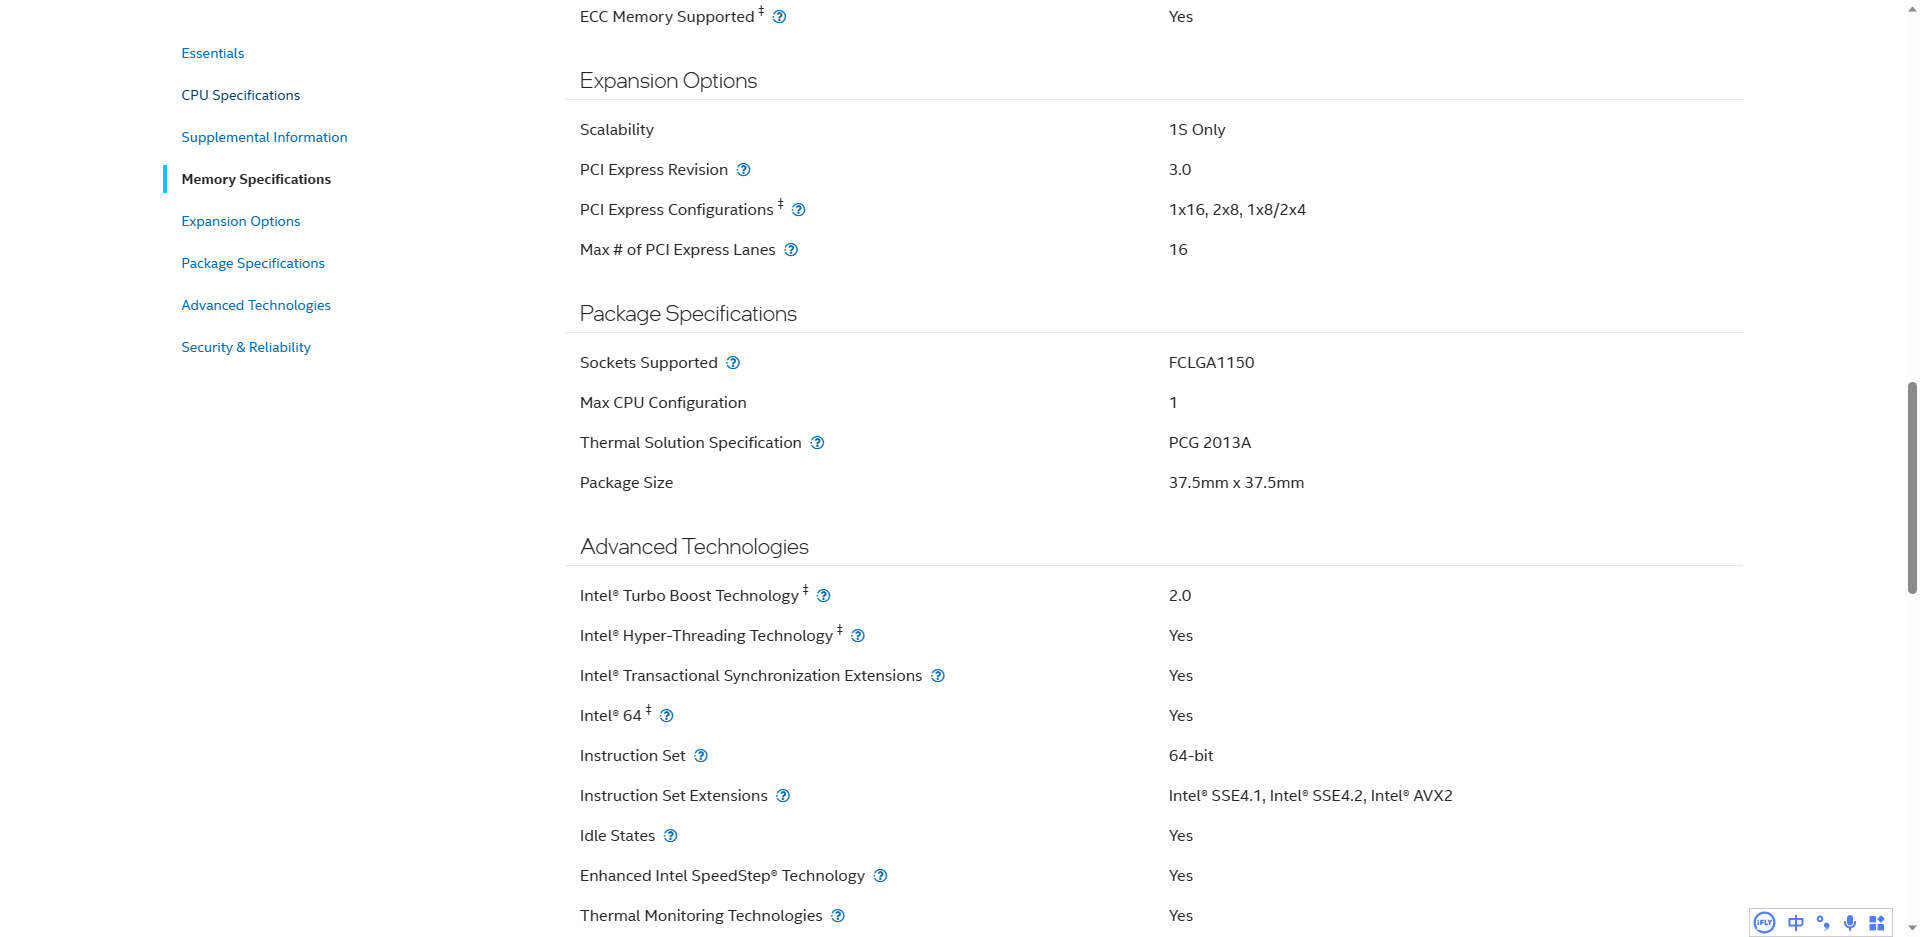Go to CPU Specifications in sidebar

tap(240, 95)
